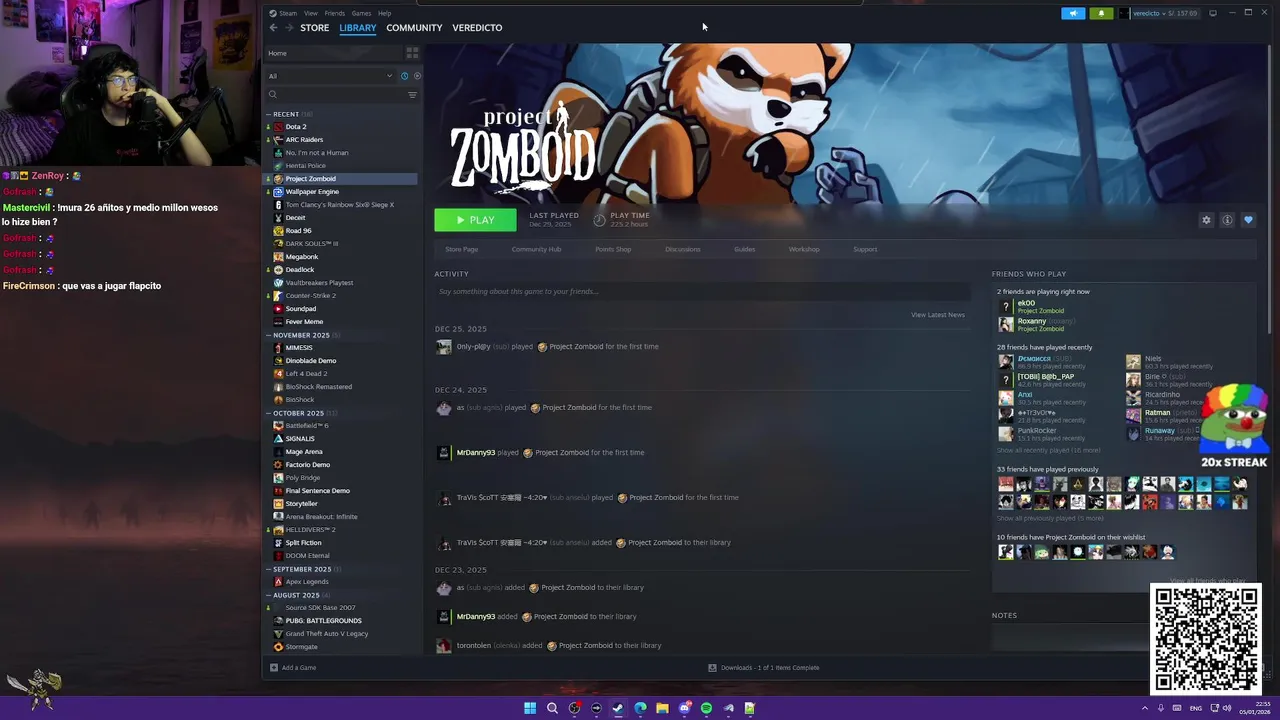Image resolution: width=1280 pixels, height=720 pixels.
Task: Open the Guides link
Action: [744, 249]
